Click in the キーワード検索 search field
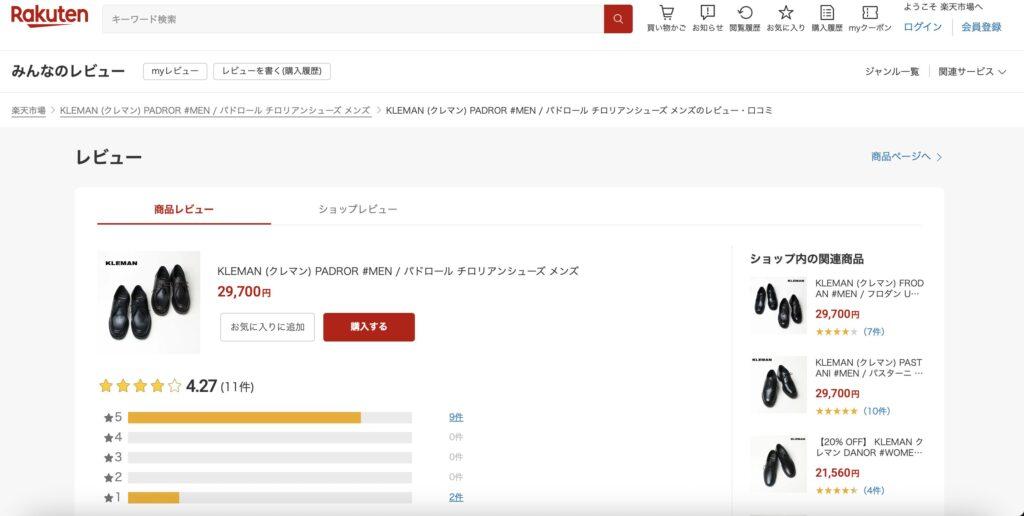1024x516 pixels. click(353, 19)
